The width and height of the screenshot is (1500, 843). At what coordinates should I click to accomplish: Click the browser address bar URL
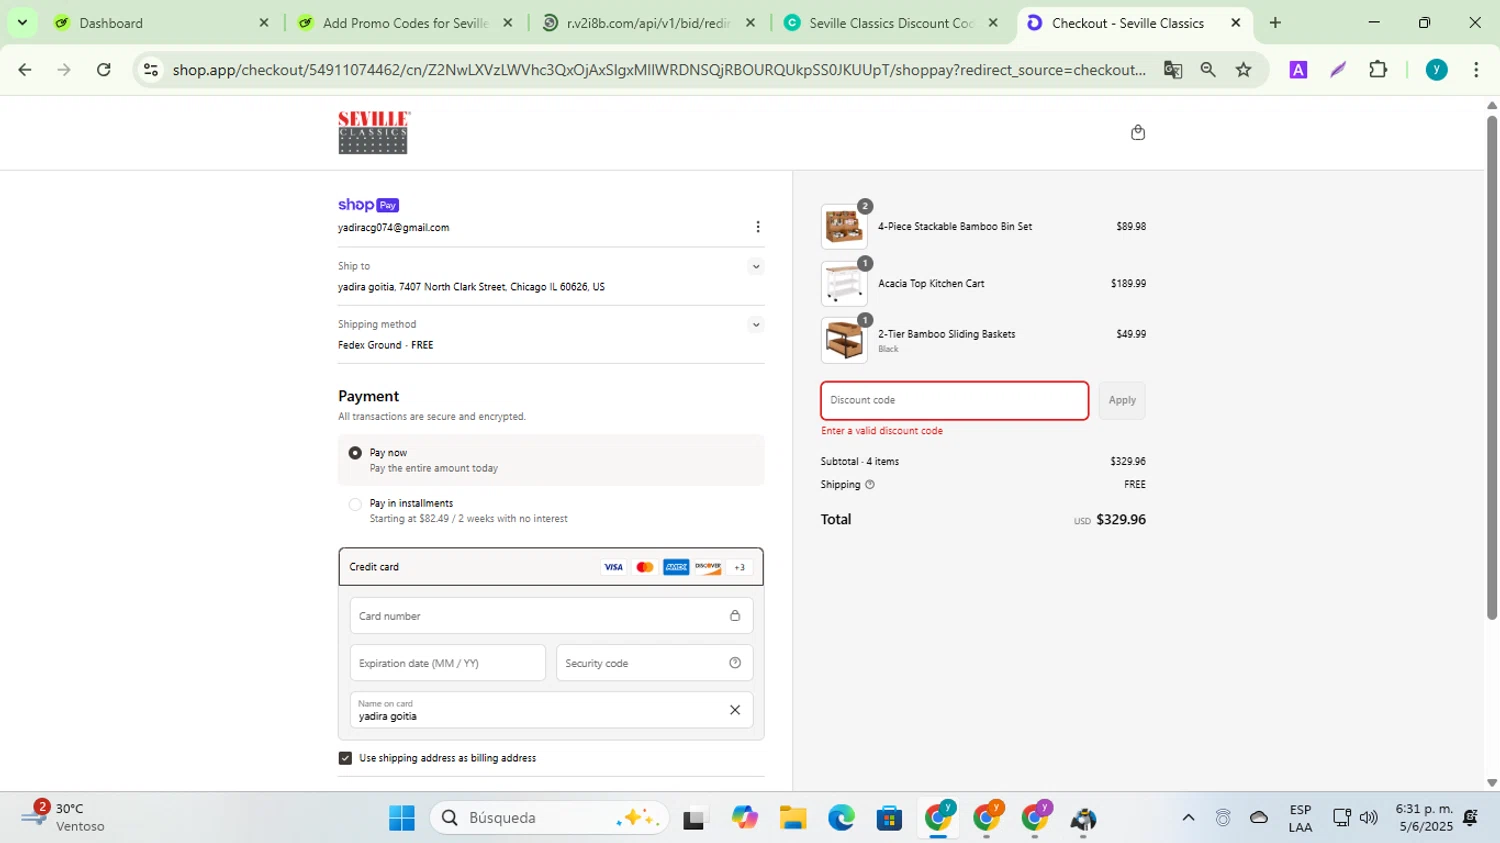659,69
